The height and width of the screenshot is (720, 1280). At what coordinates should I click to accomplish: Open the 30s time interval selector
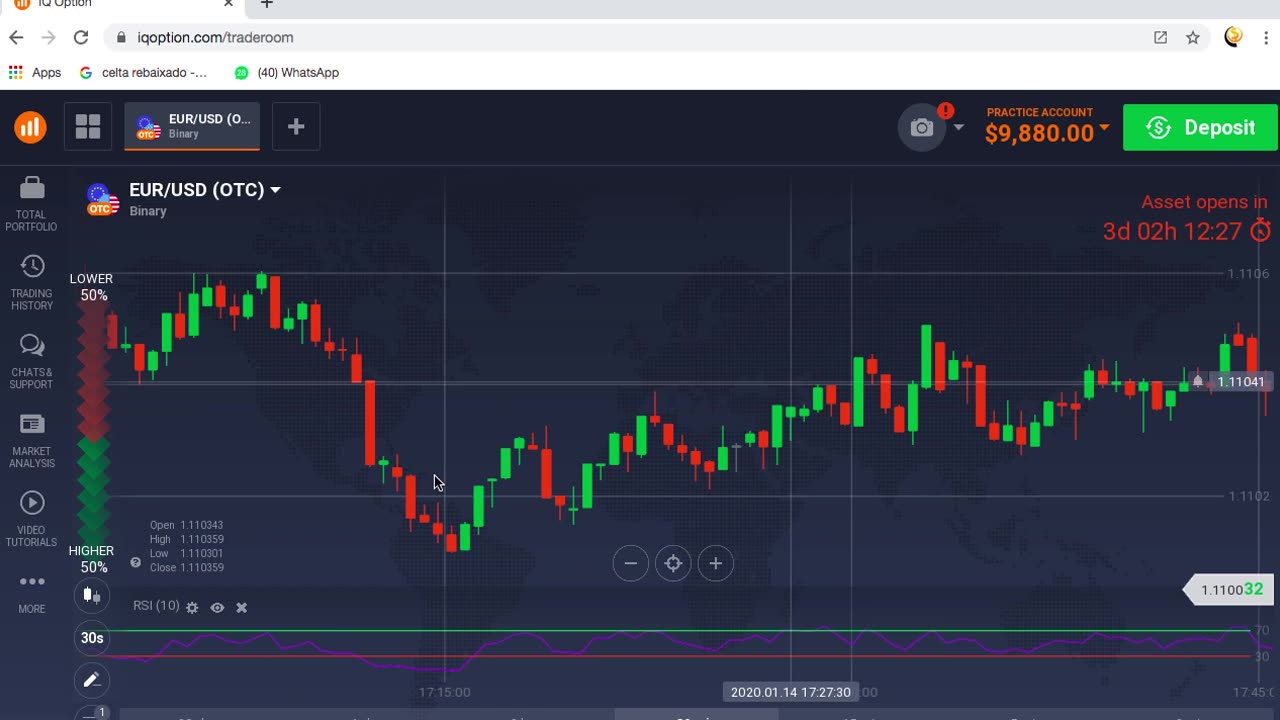click(x=92, y=638)
